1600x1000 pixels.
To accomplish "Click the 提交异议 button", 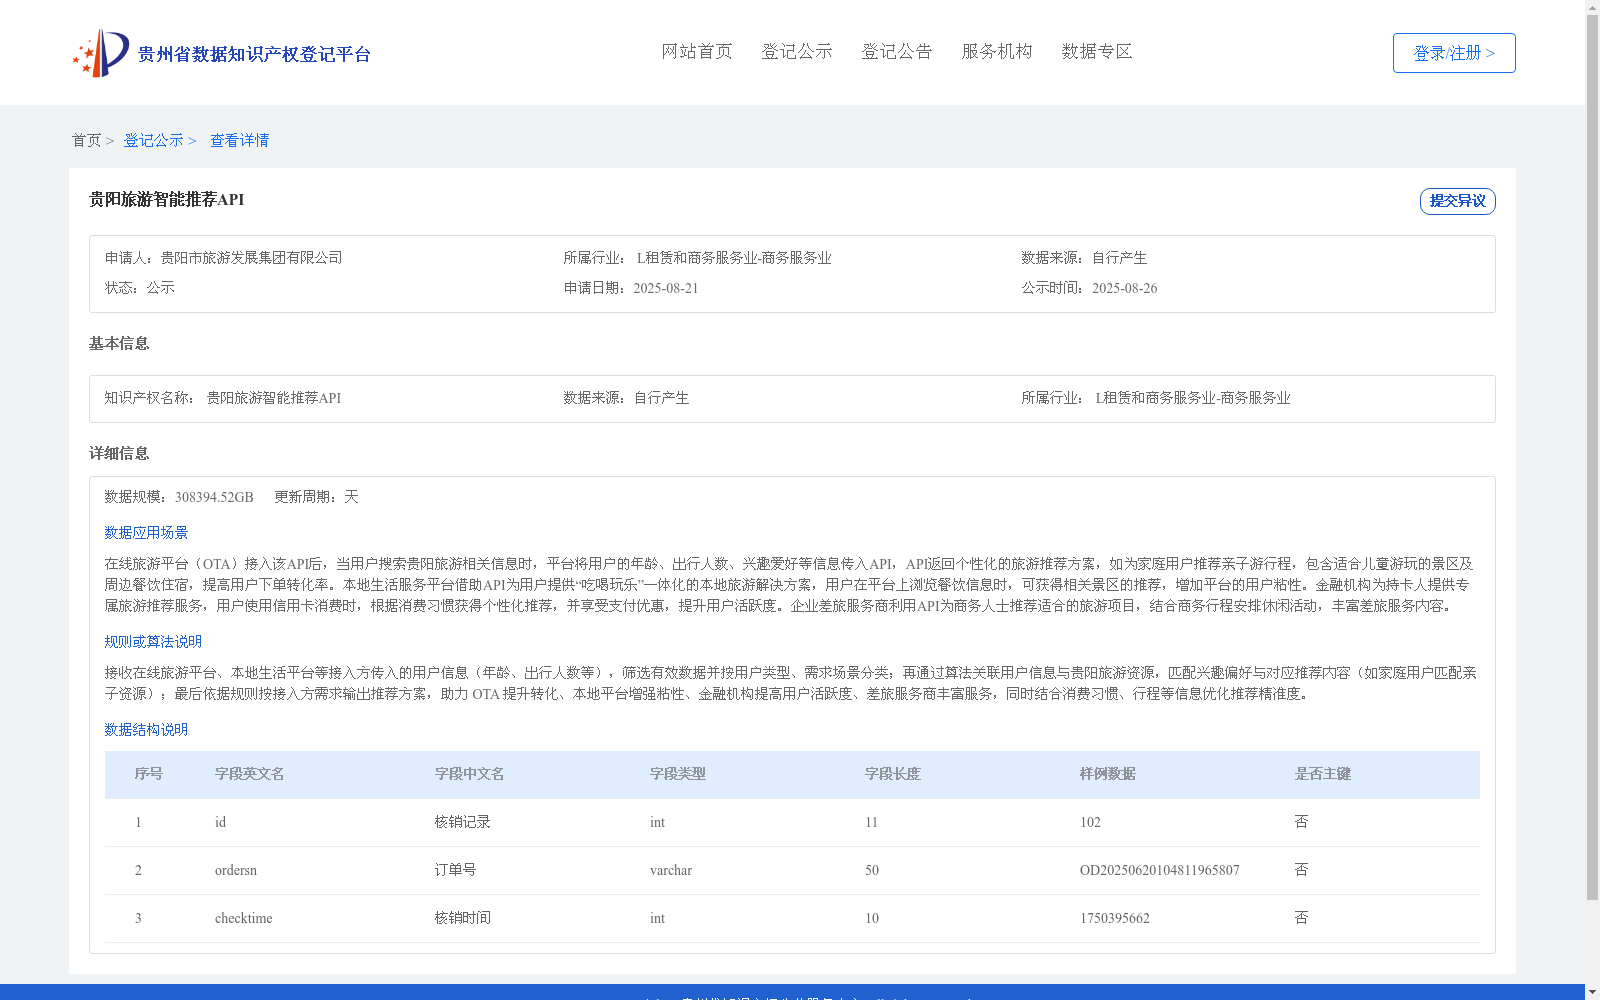I will (1457, 201).
